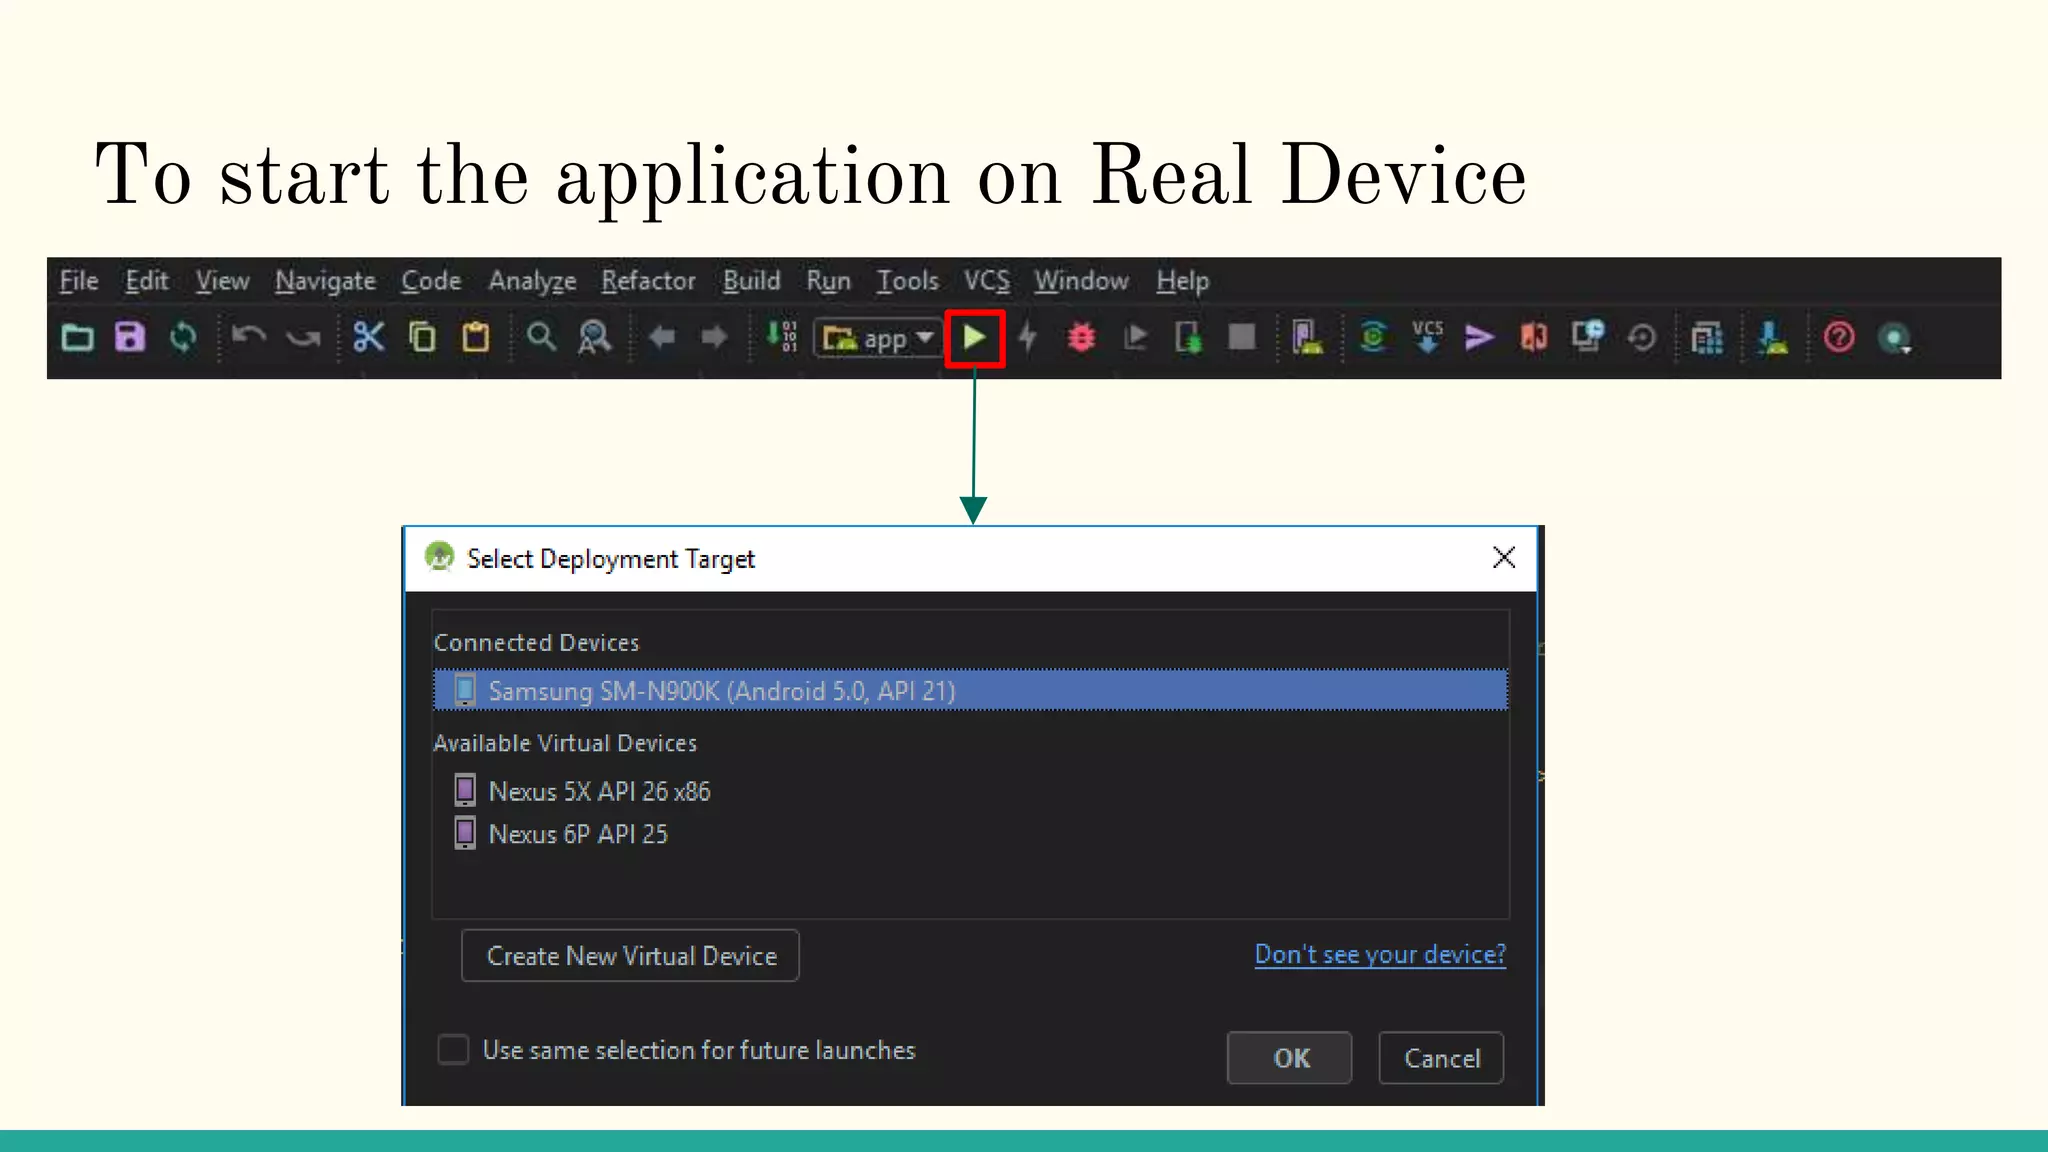
Task: Open the SDK Manager download icon
Action: click(x=1773, y=337)
